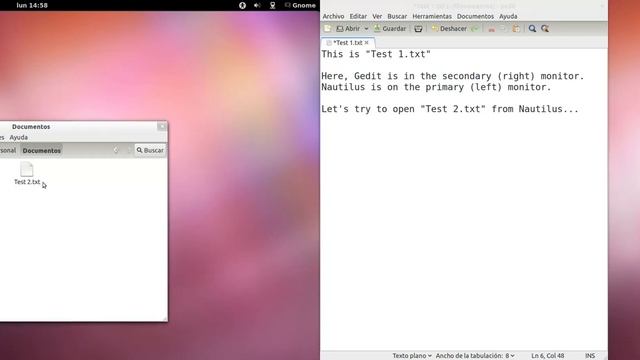Select the *Test 1.txt tab
The height and width of the screenshot is (360, 640).
click(347, 42)
